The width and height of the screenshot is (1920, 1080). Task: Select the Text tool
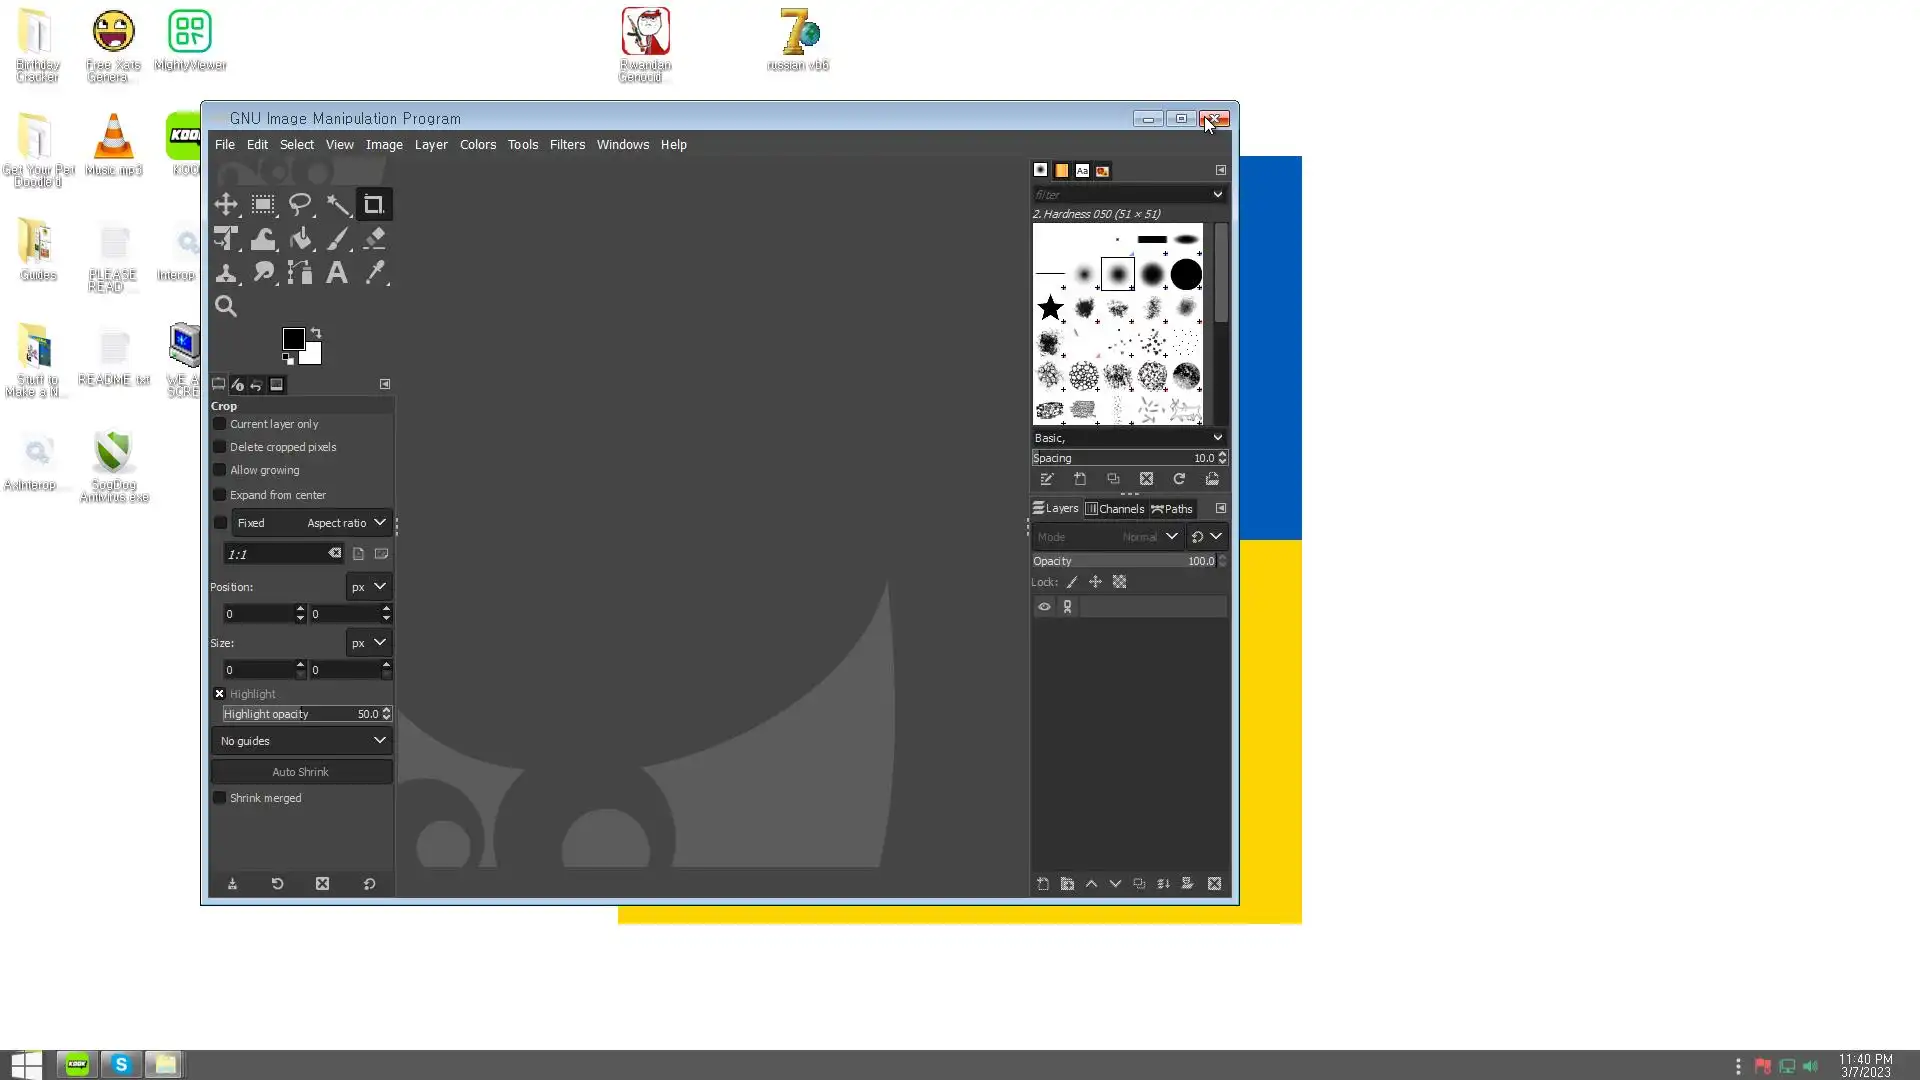tap(337, 273)
